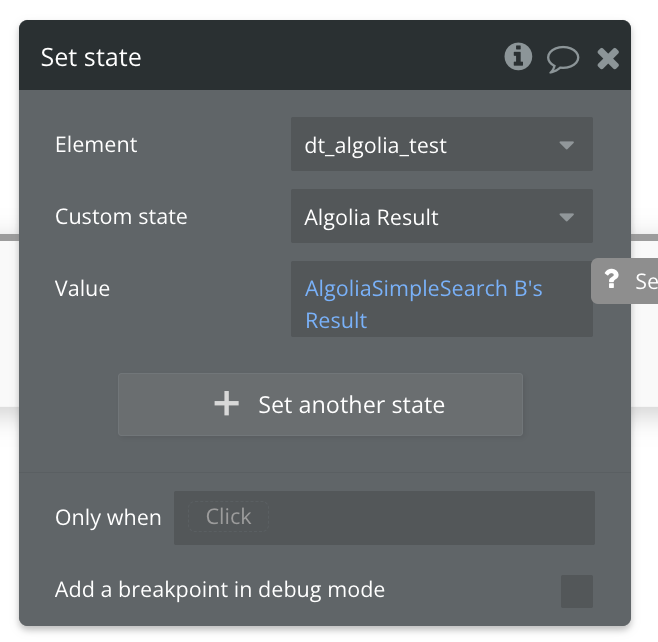Click the plus icon beside Set another state

227,404
